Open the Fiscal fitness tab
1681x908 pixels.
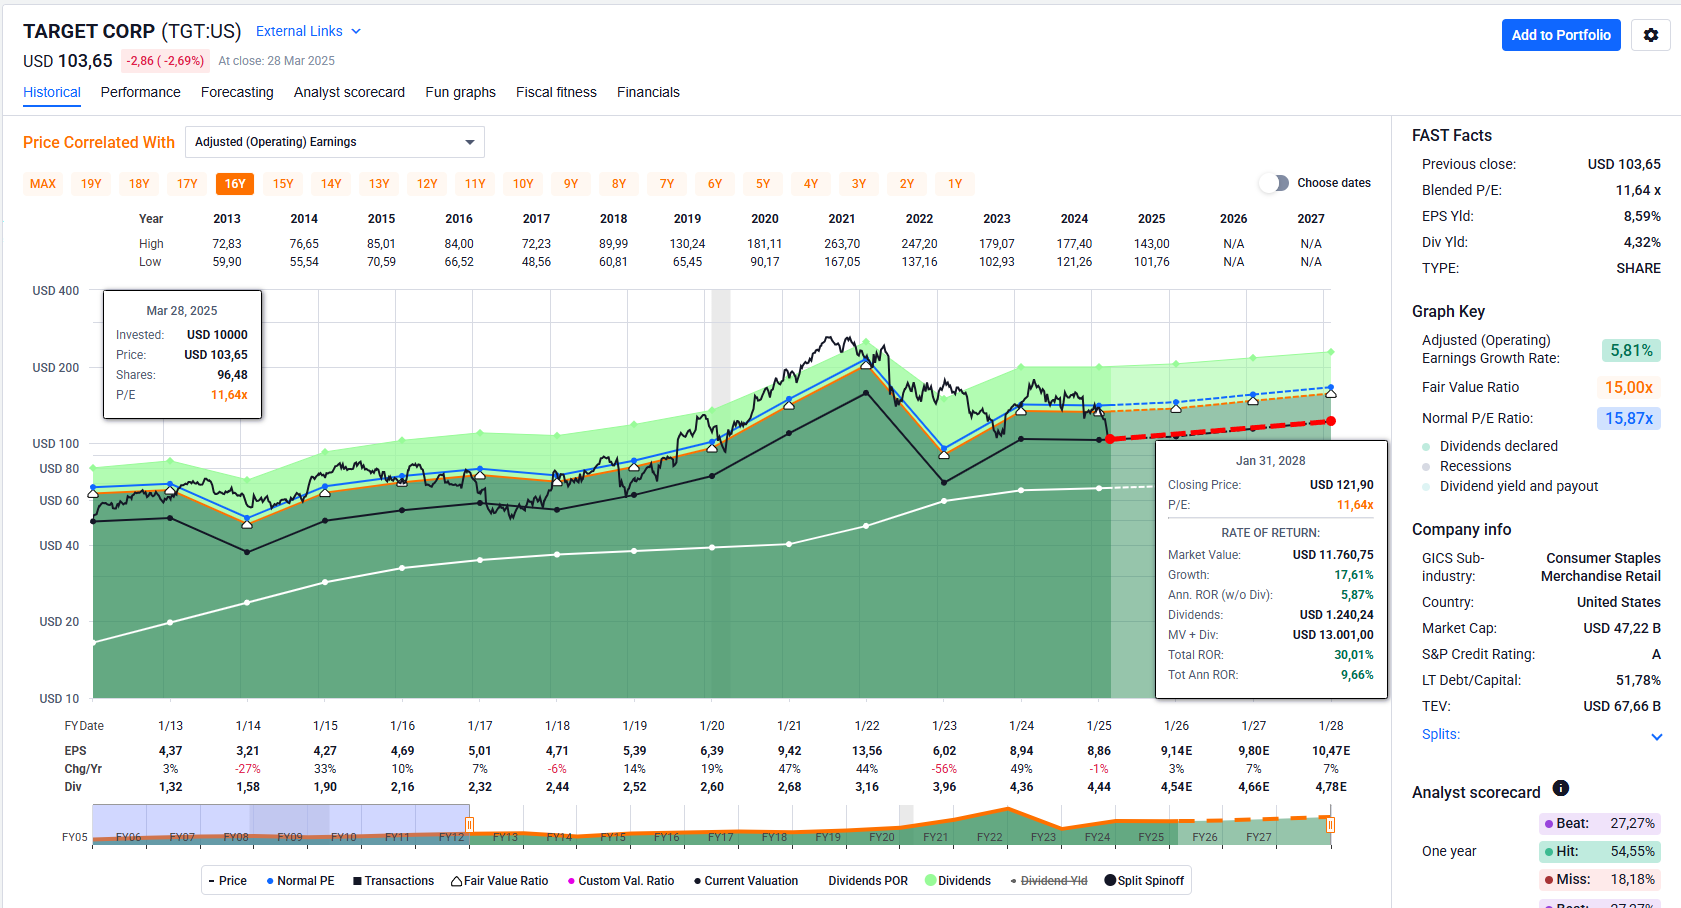[x=556, y=92]
